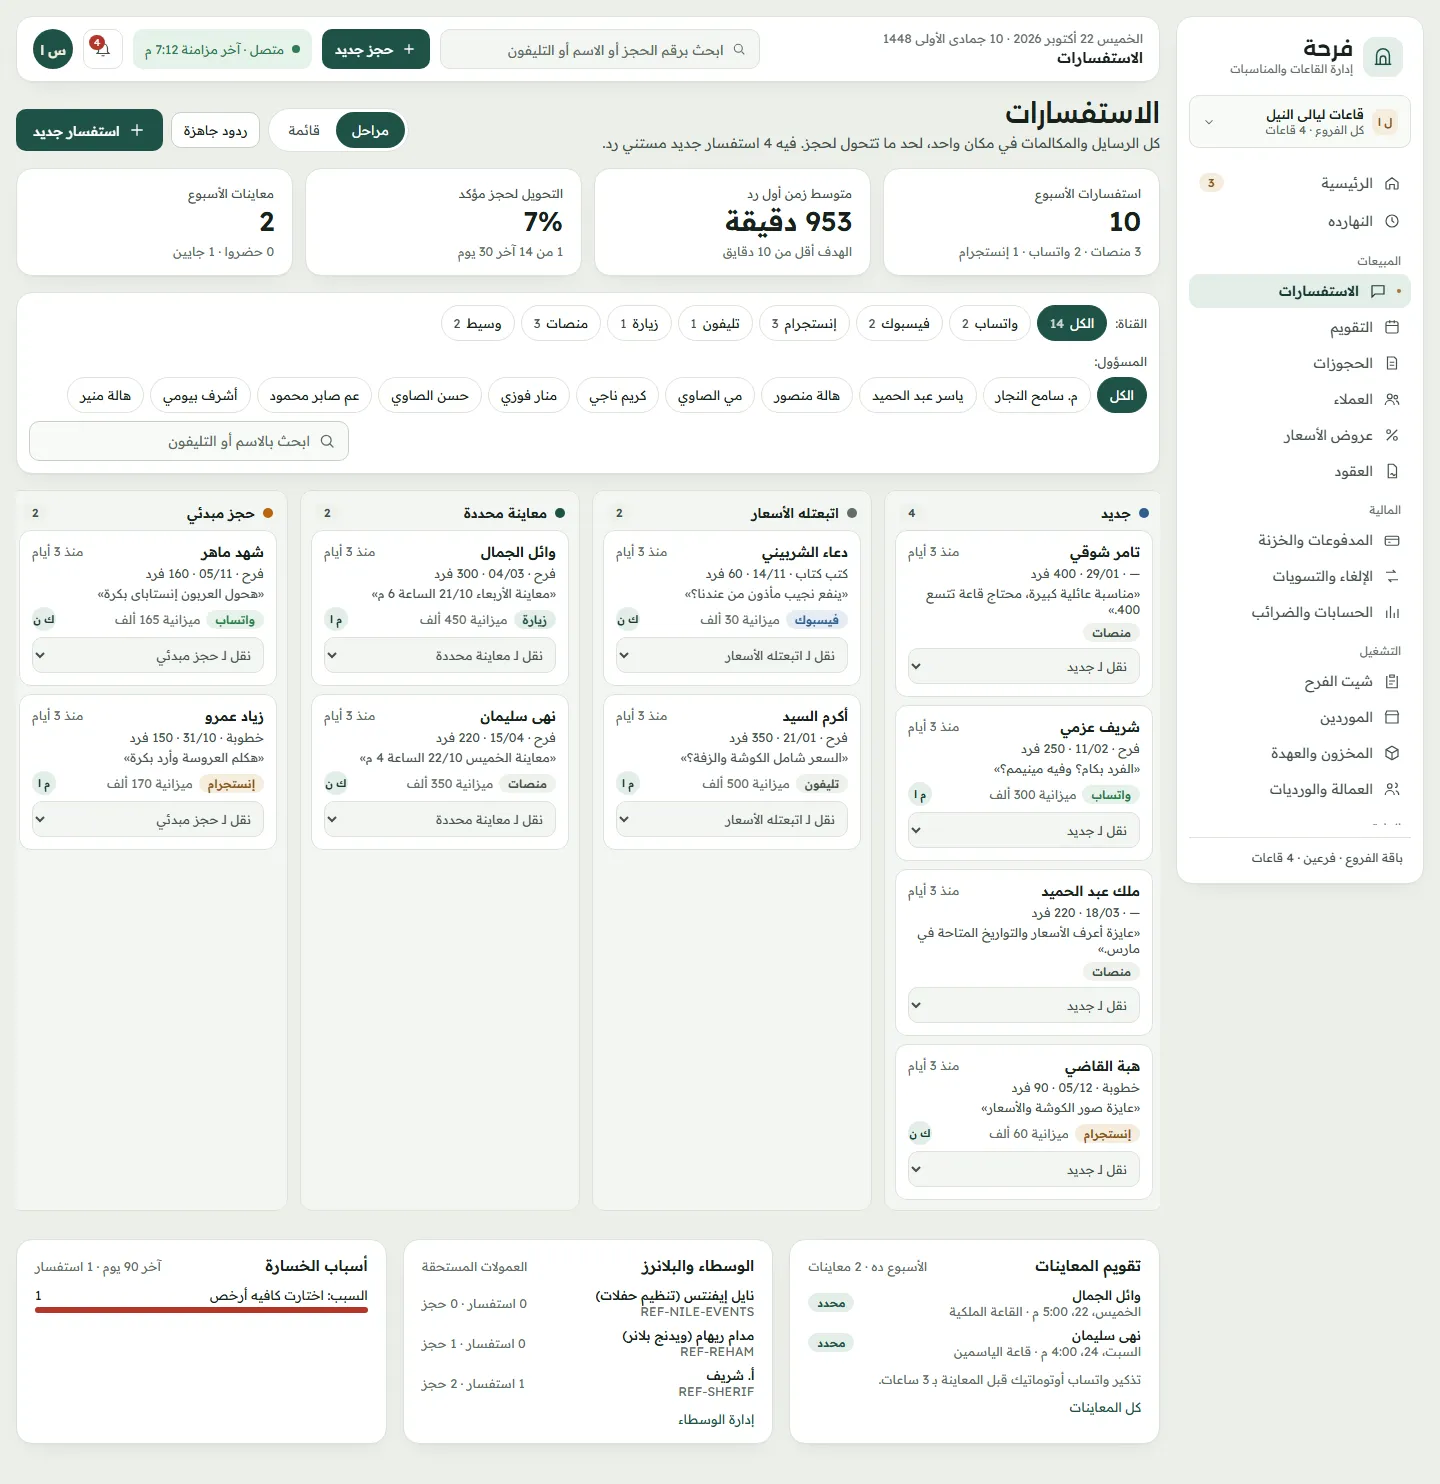Open الإلغاء والتسويات transfer icon
This screenshot has height=1484, width=1440.
tap(1392, 577)
